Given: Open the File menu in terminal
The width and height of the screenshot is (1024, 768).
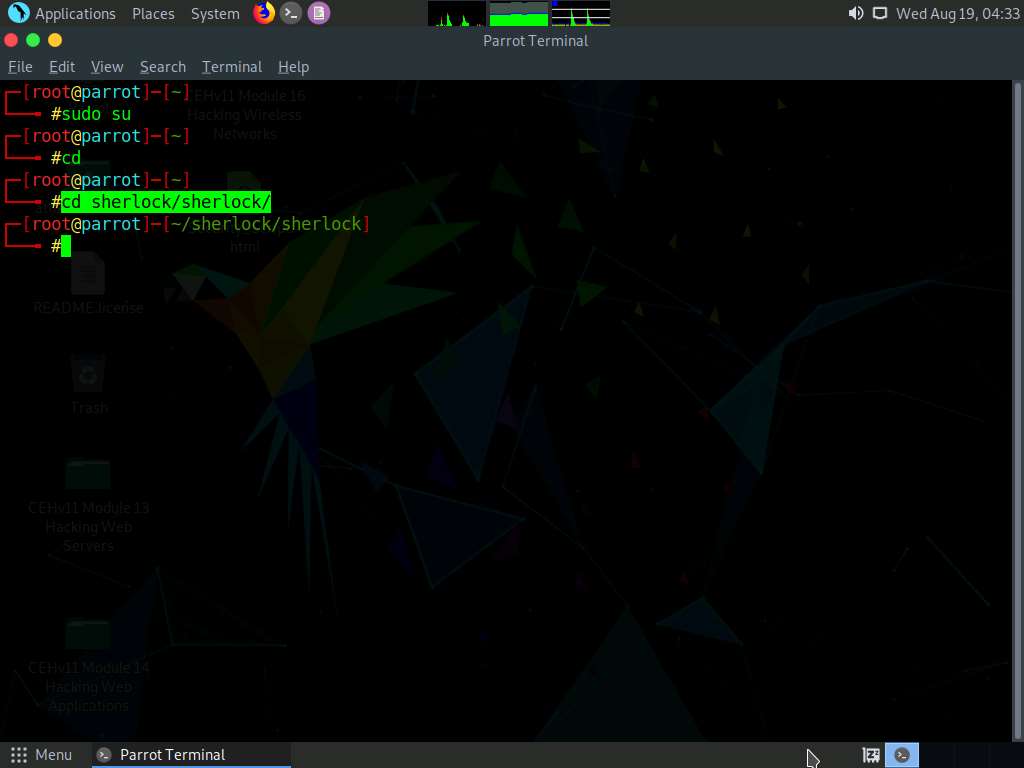Looking at the screenshot, I should (20, 67).
